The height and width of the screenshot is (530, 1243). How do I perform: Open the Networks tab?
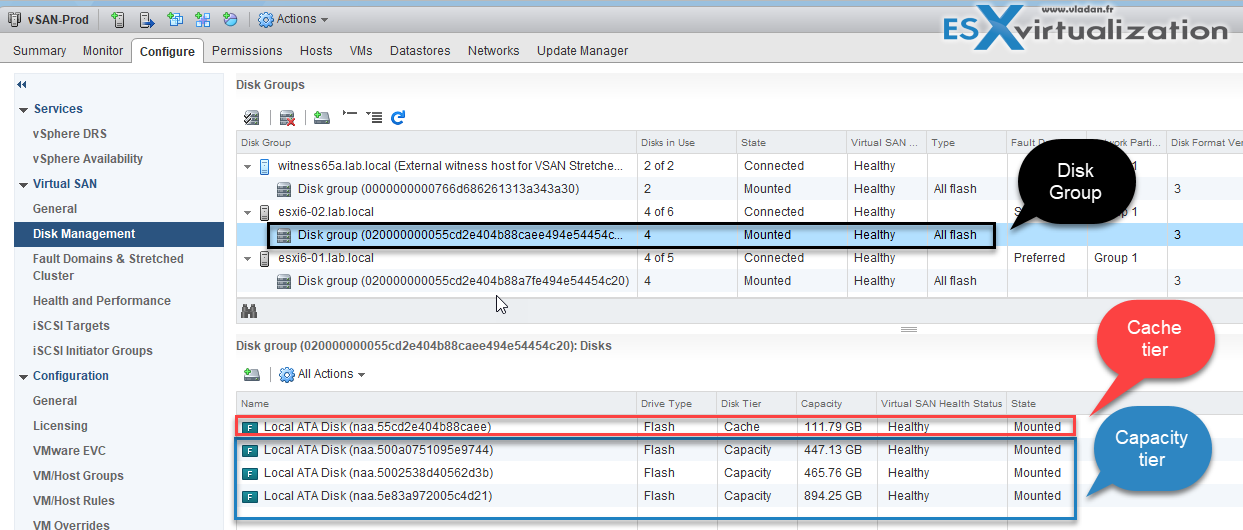(494, 51)
